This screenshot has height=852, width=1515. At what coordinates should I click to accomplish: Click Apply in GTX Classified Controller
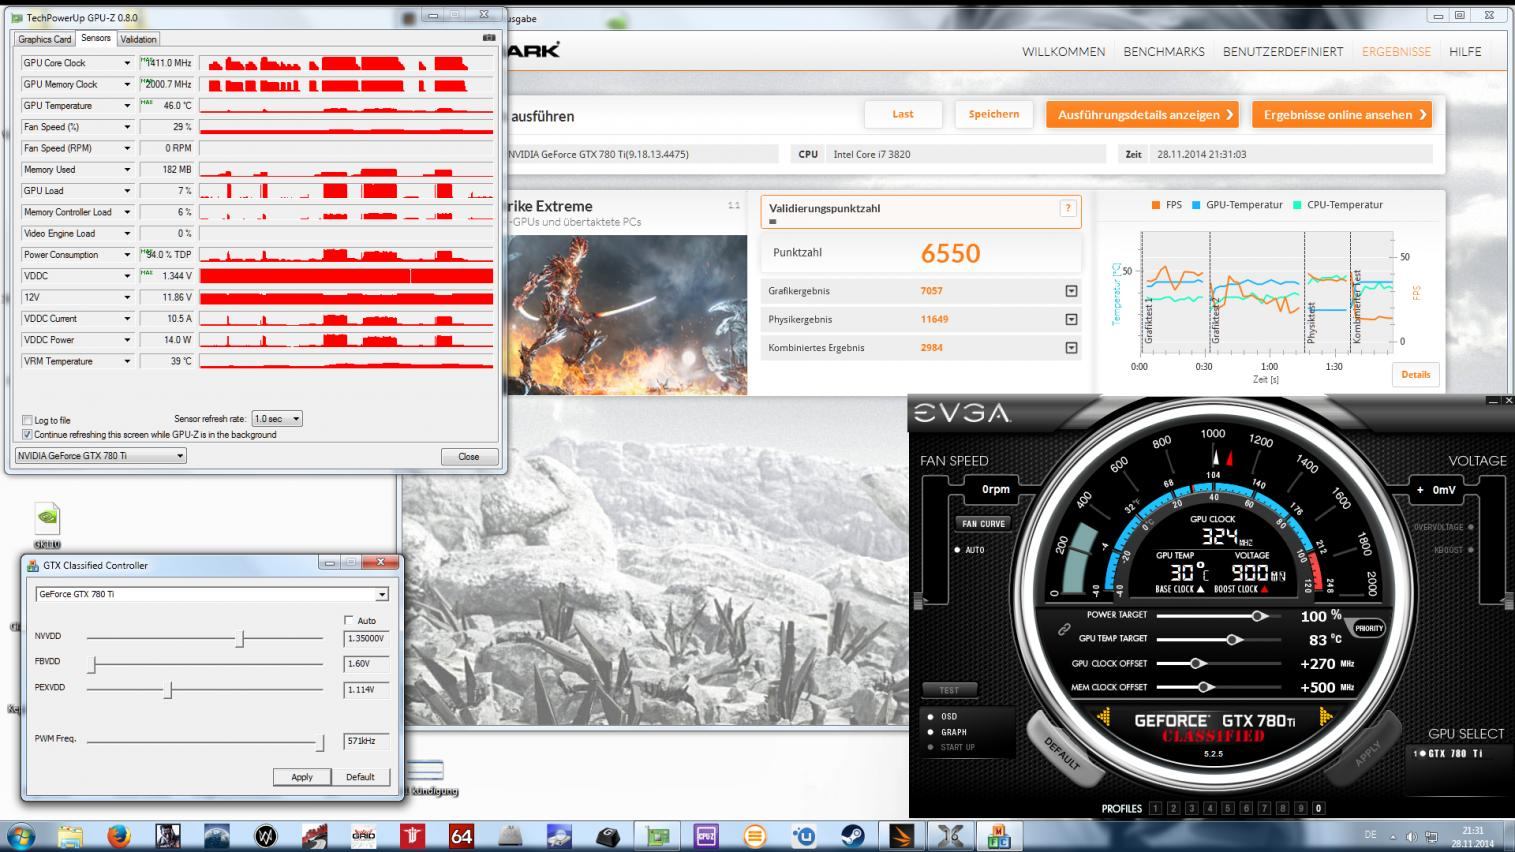tap(302, 777)
